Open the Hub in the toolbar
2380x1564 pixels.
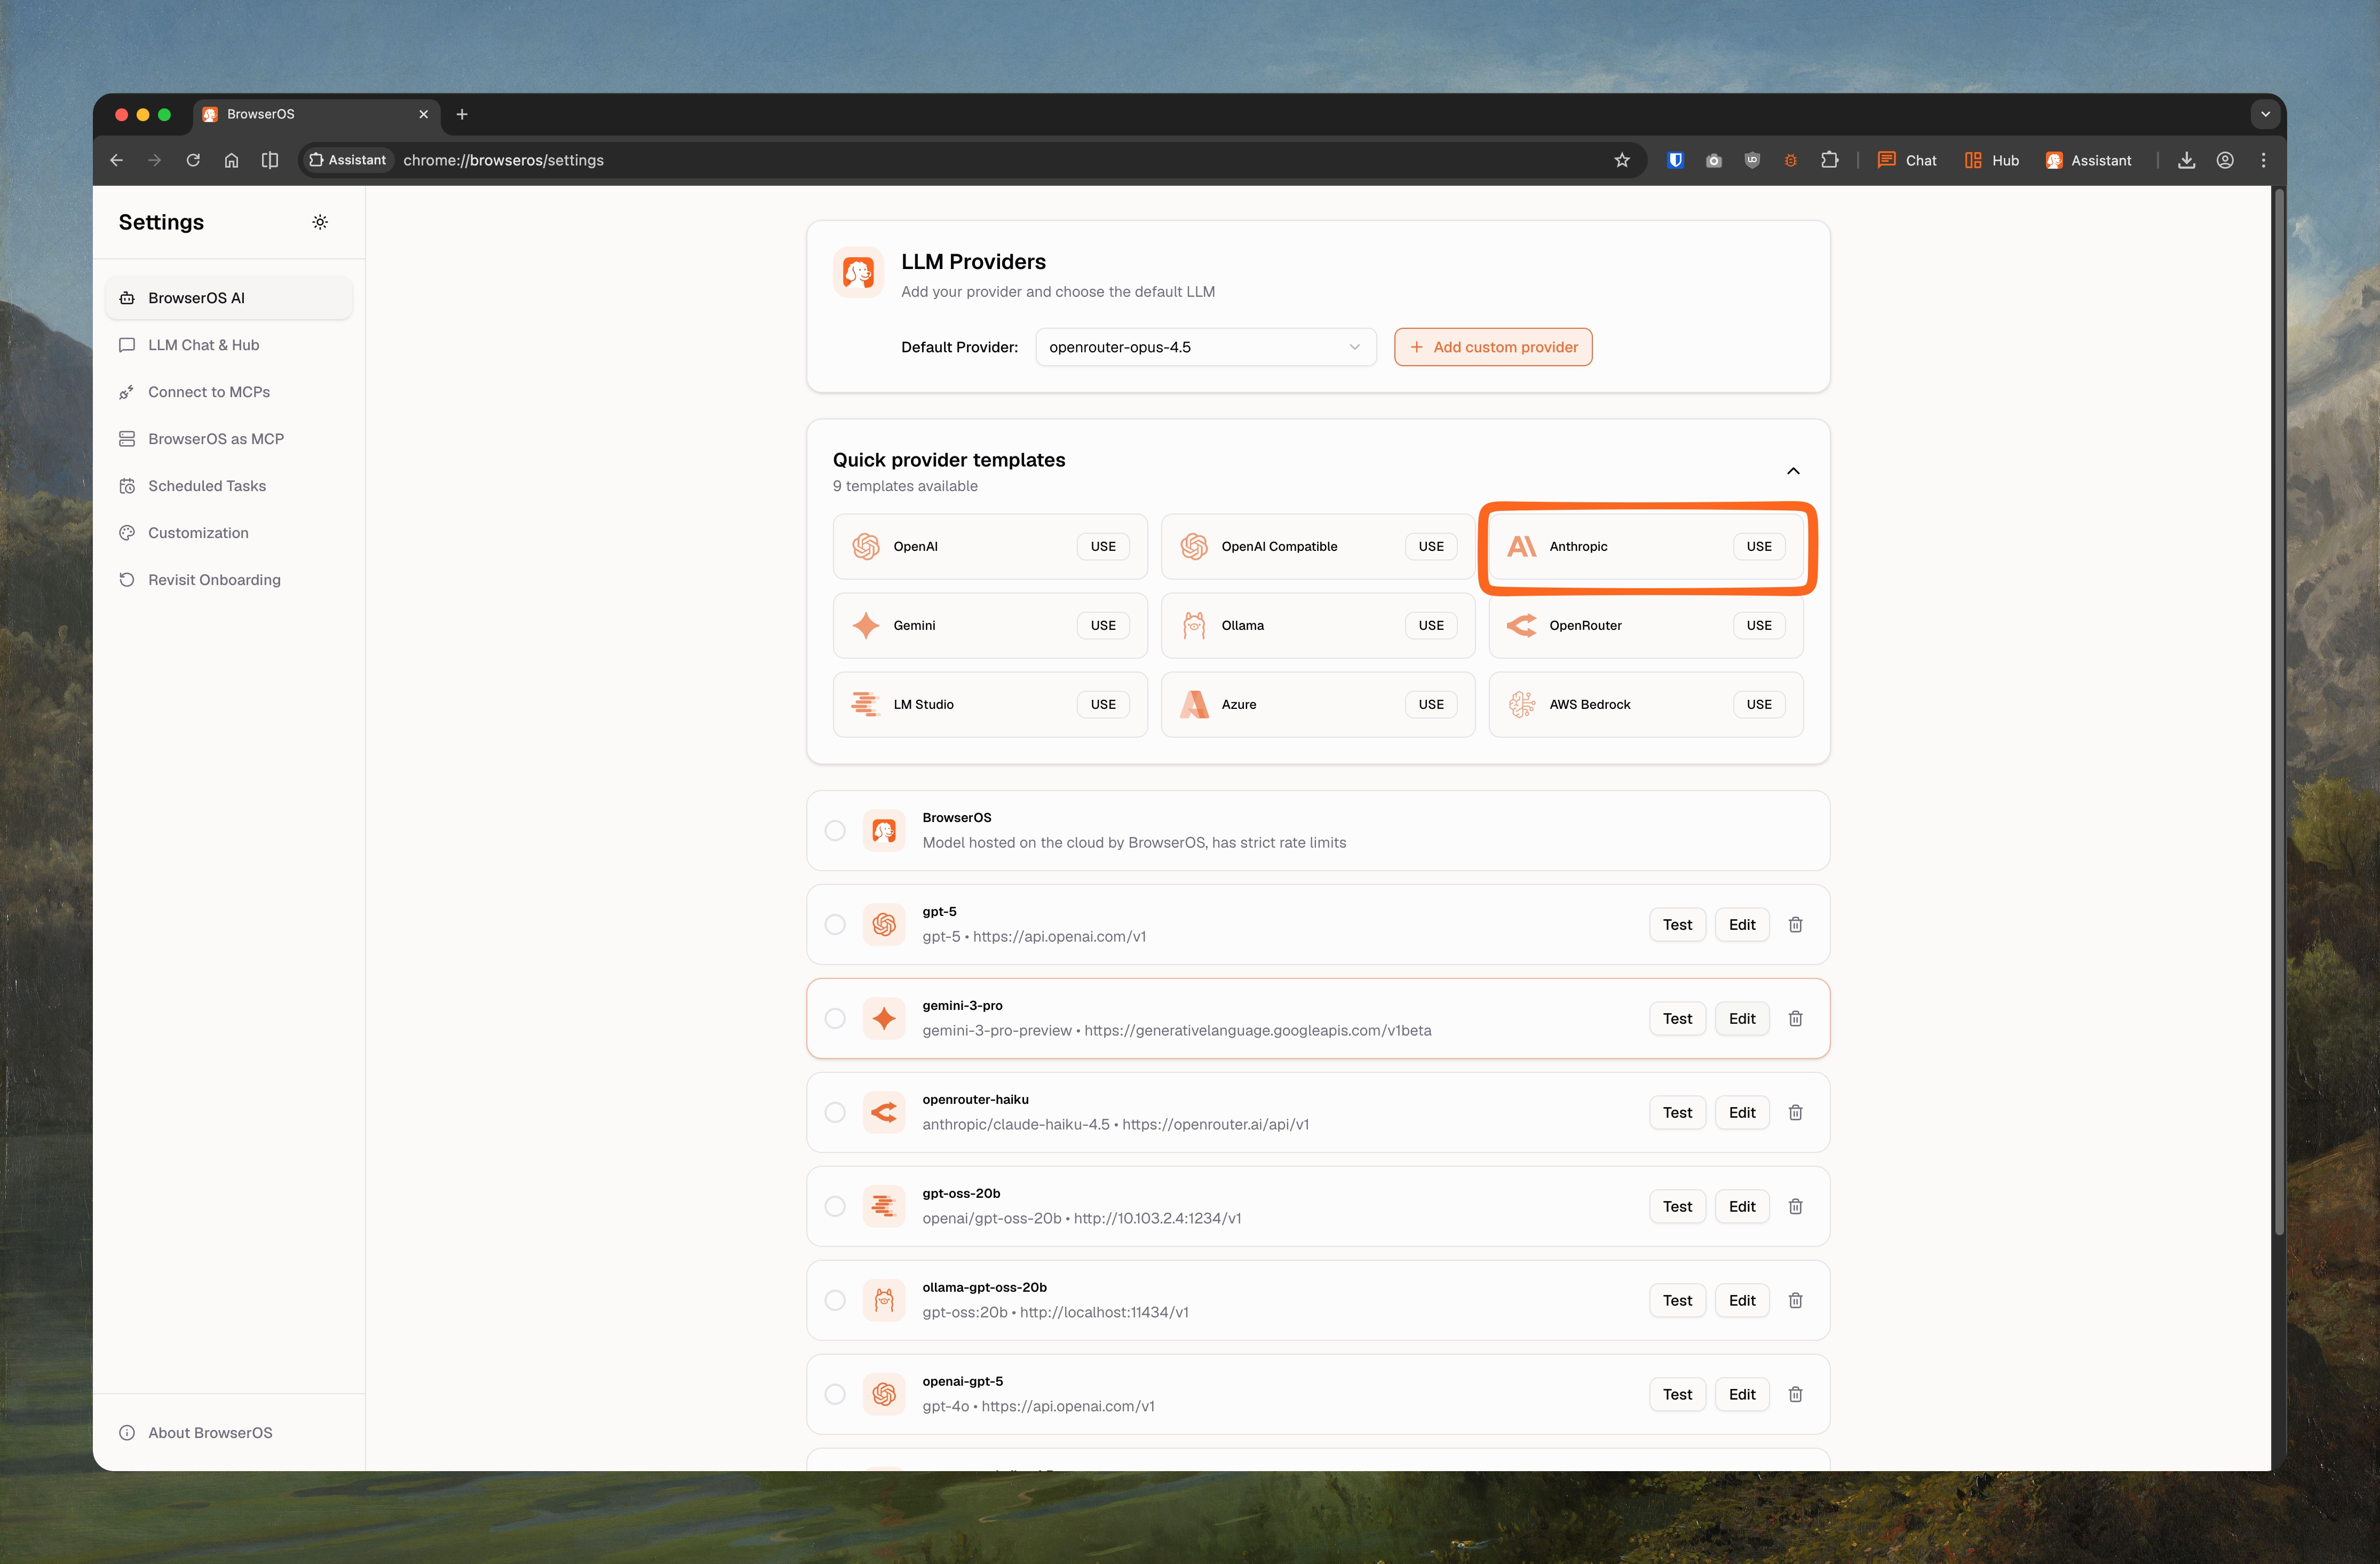click(1991, 160)
